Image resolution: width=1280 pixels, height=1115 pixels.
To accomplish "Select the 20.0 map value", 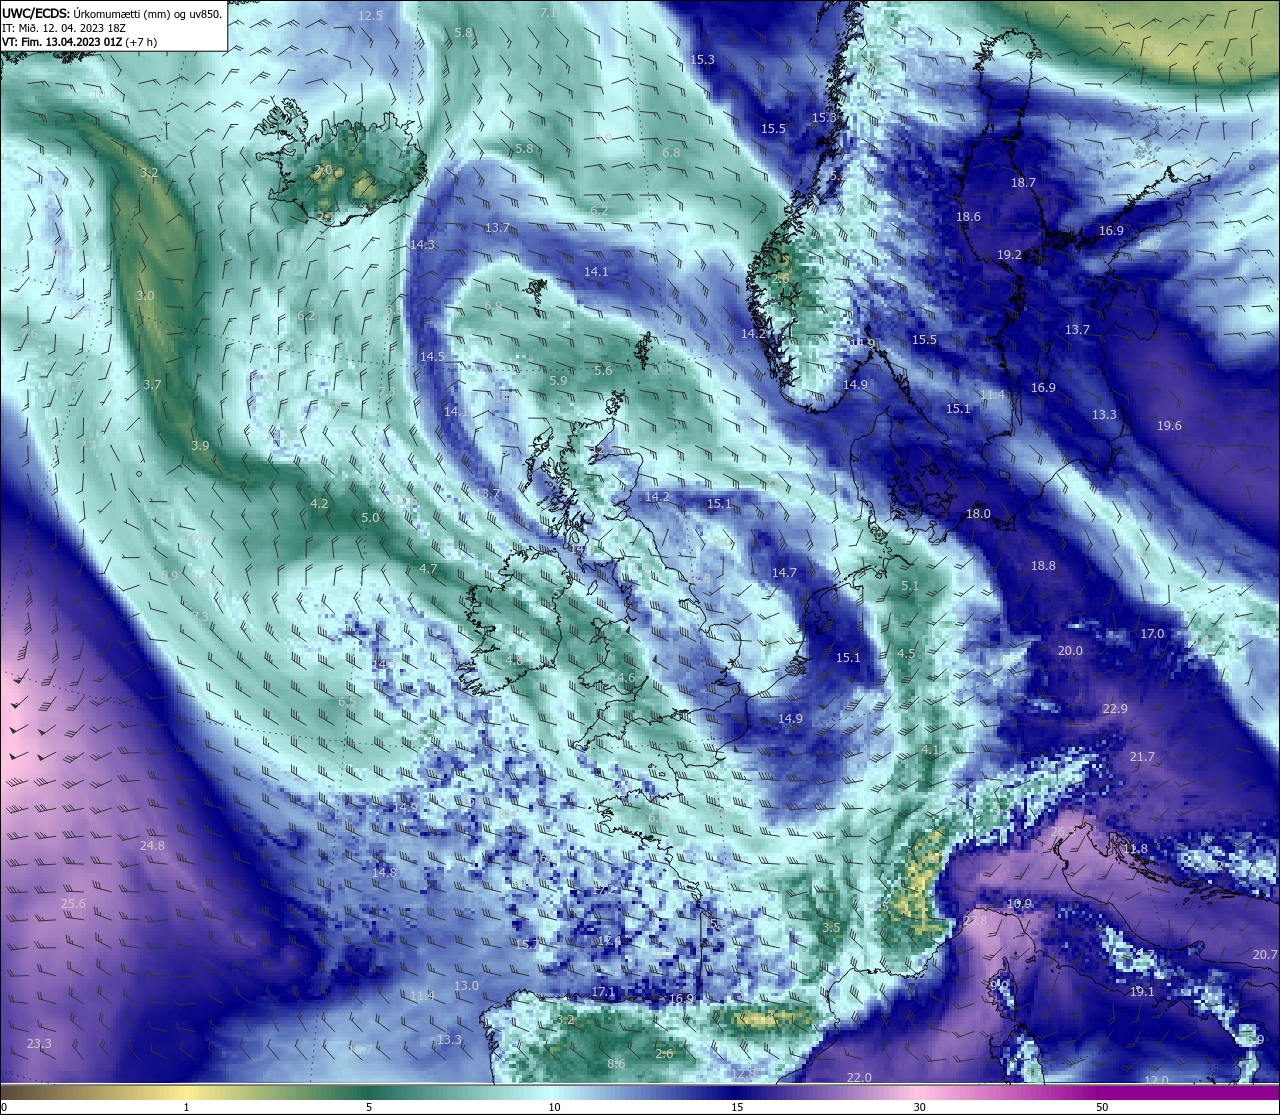I will (x=1070, y=651).
